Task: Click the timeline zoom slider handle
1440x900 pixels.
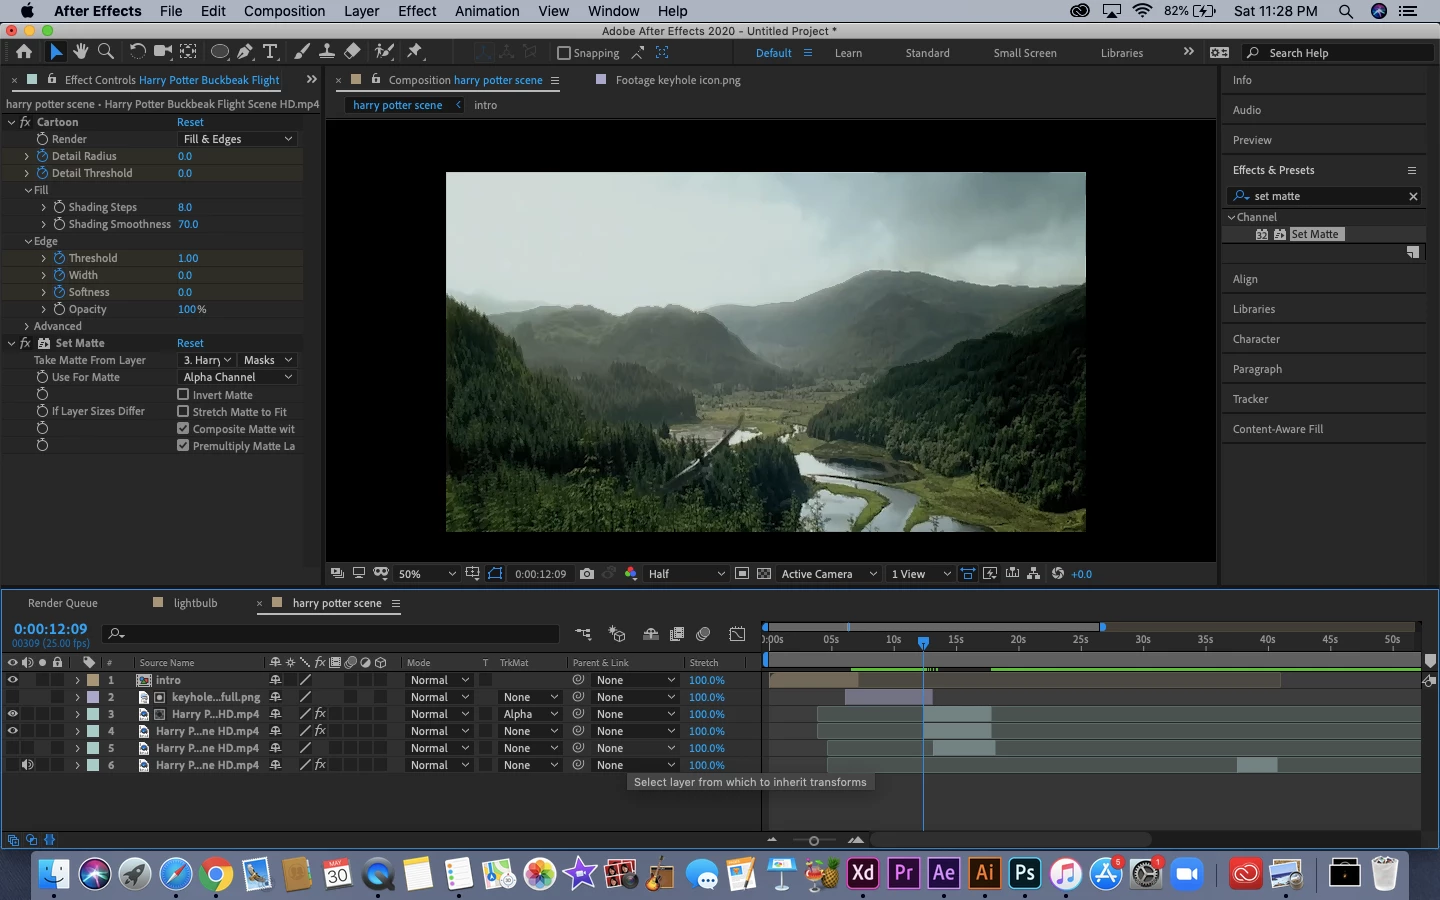Action: click(x=814, y=840)
